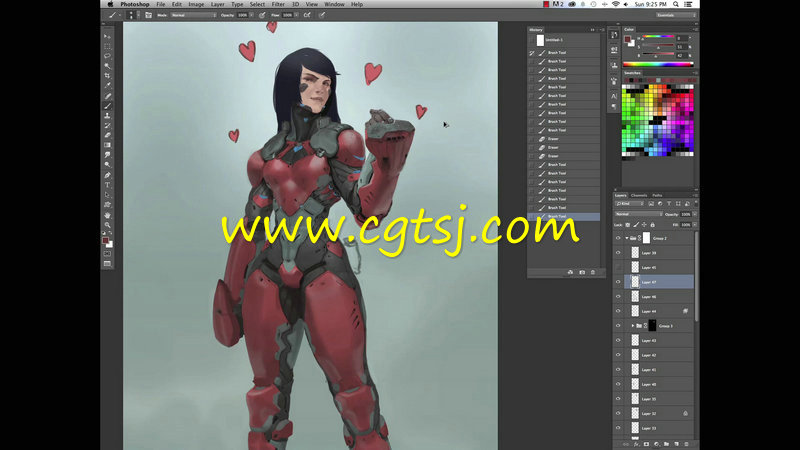
Task: Select the Move tool
Action: 107,37
